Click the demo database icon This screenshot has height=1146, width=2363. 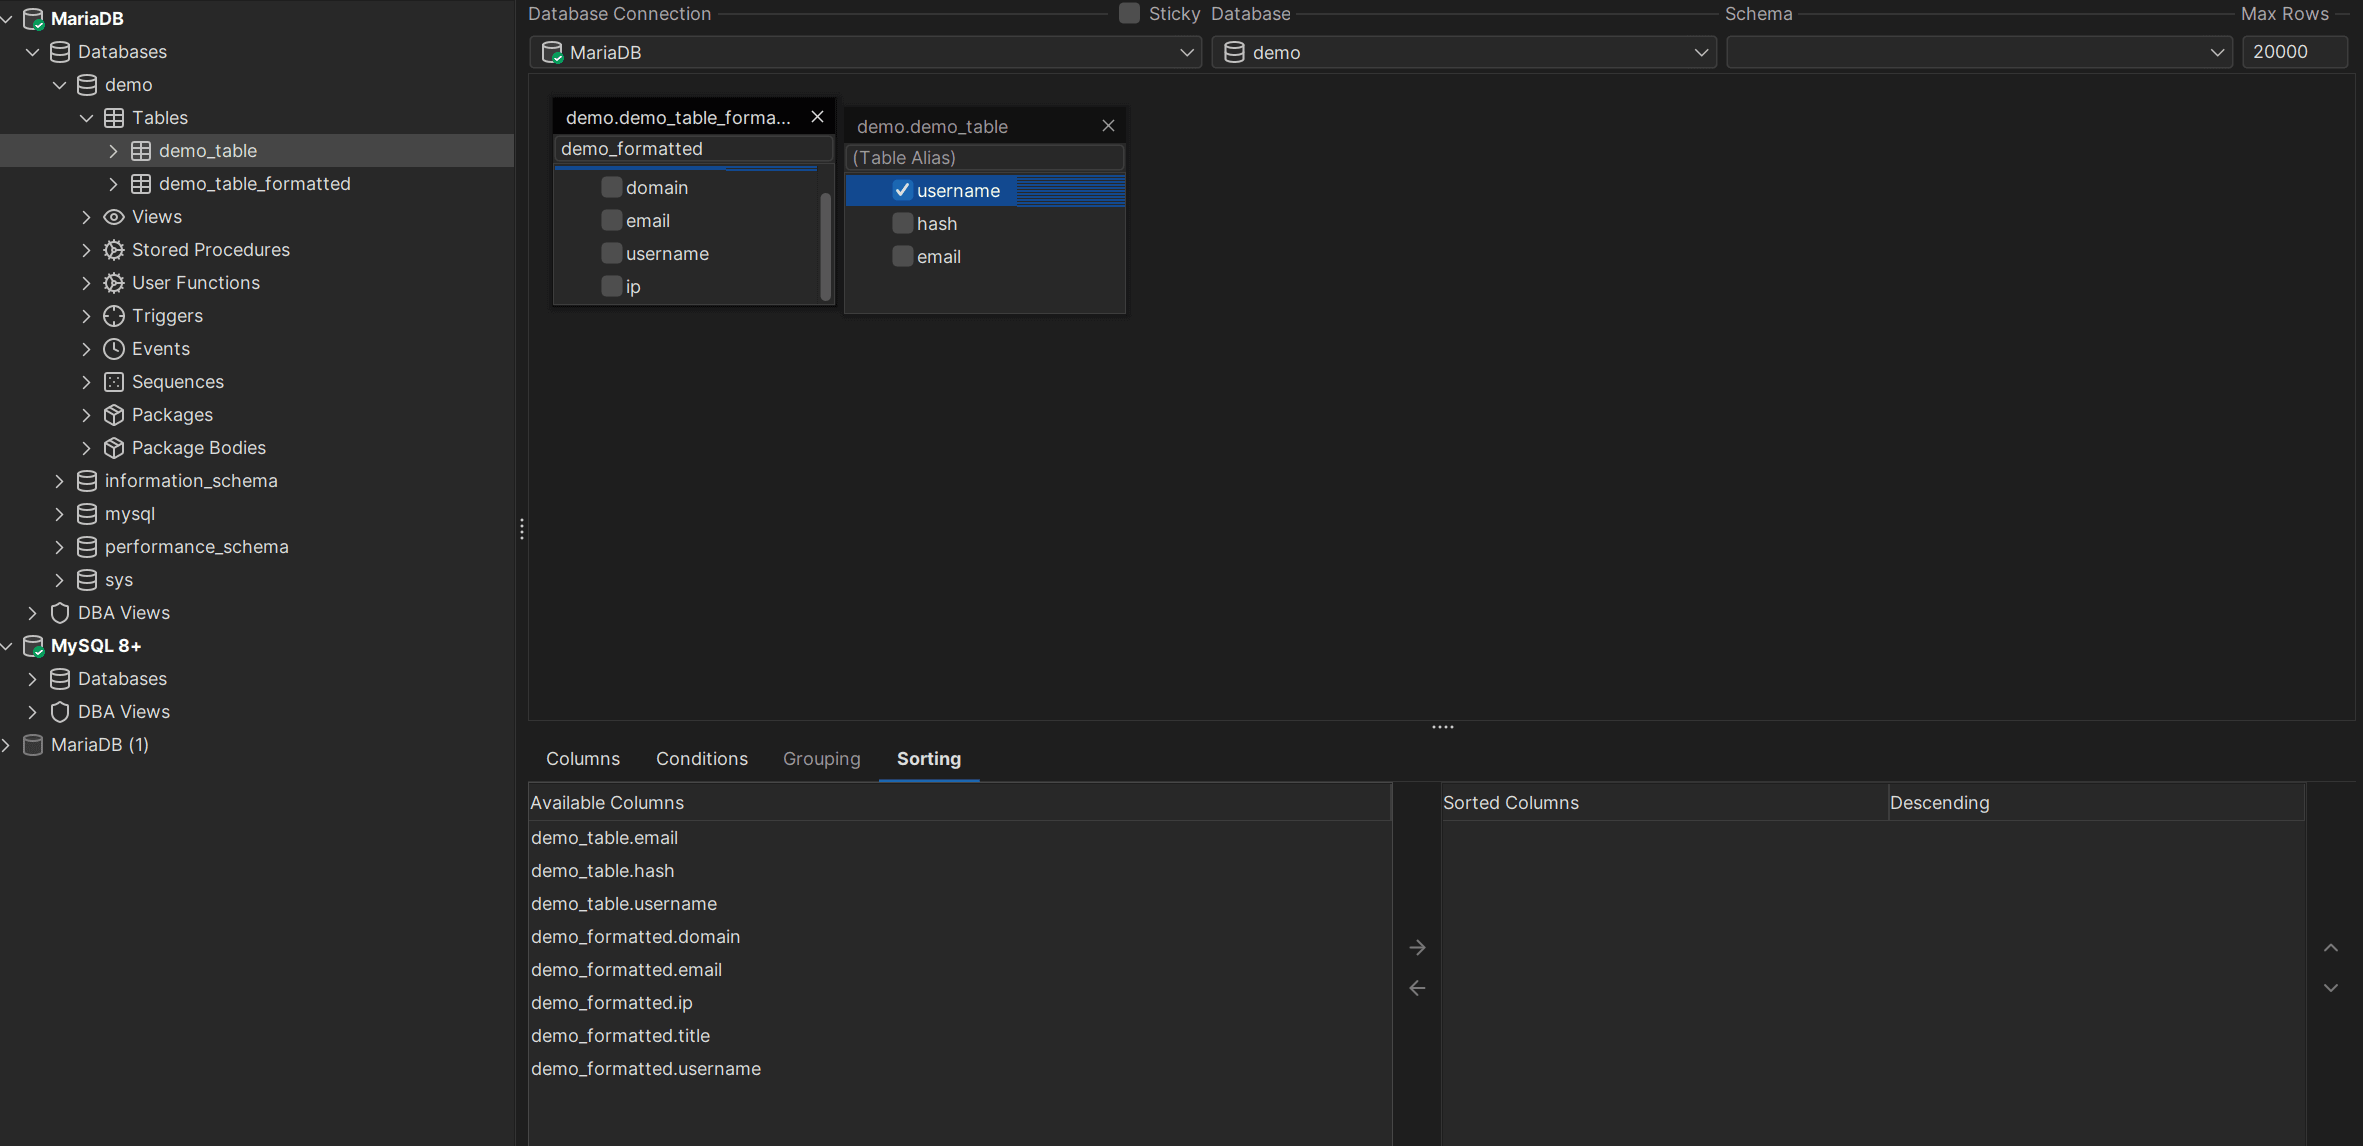[87, 85]
